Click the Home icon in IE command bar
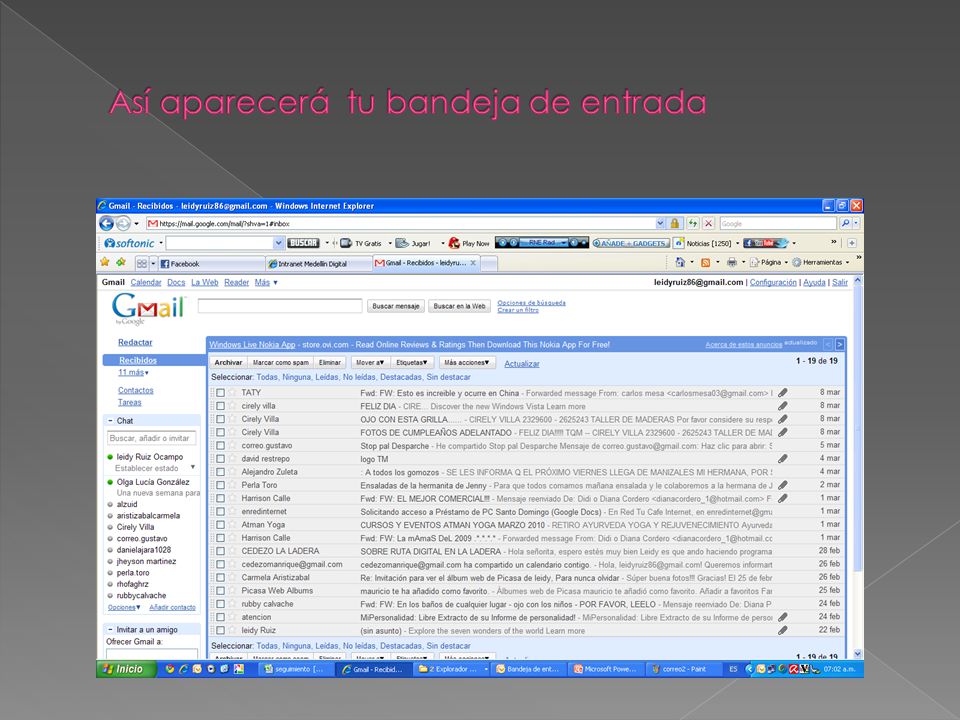The image size is (960, 720). point(680,263)
